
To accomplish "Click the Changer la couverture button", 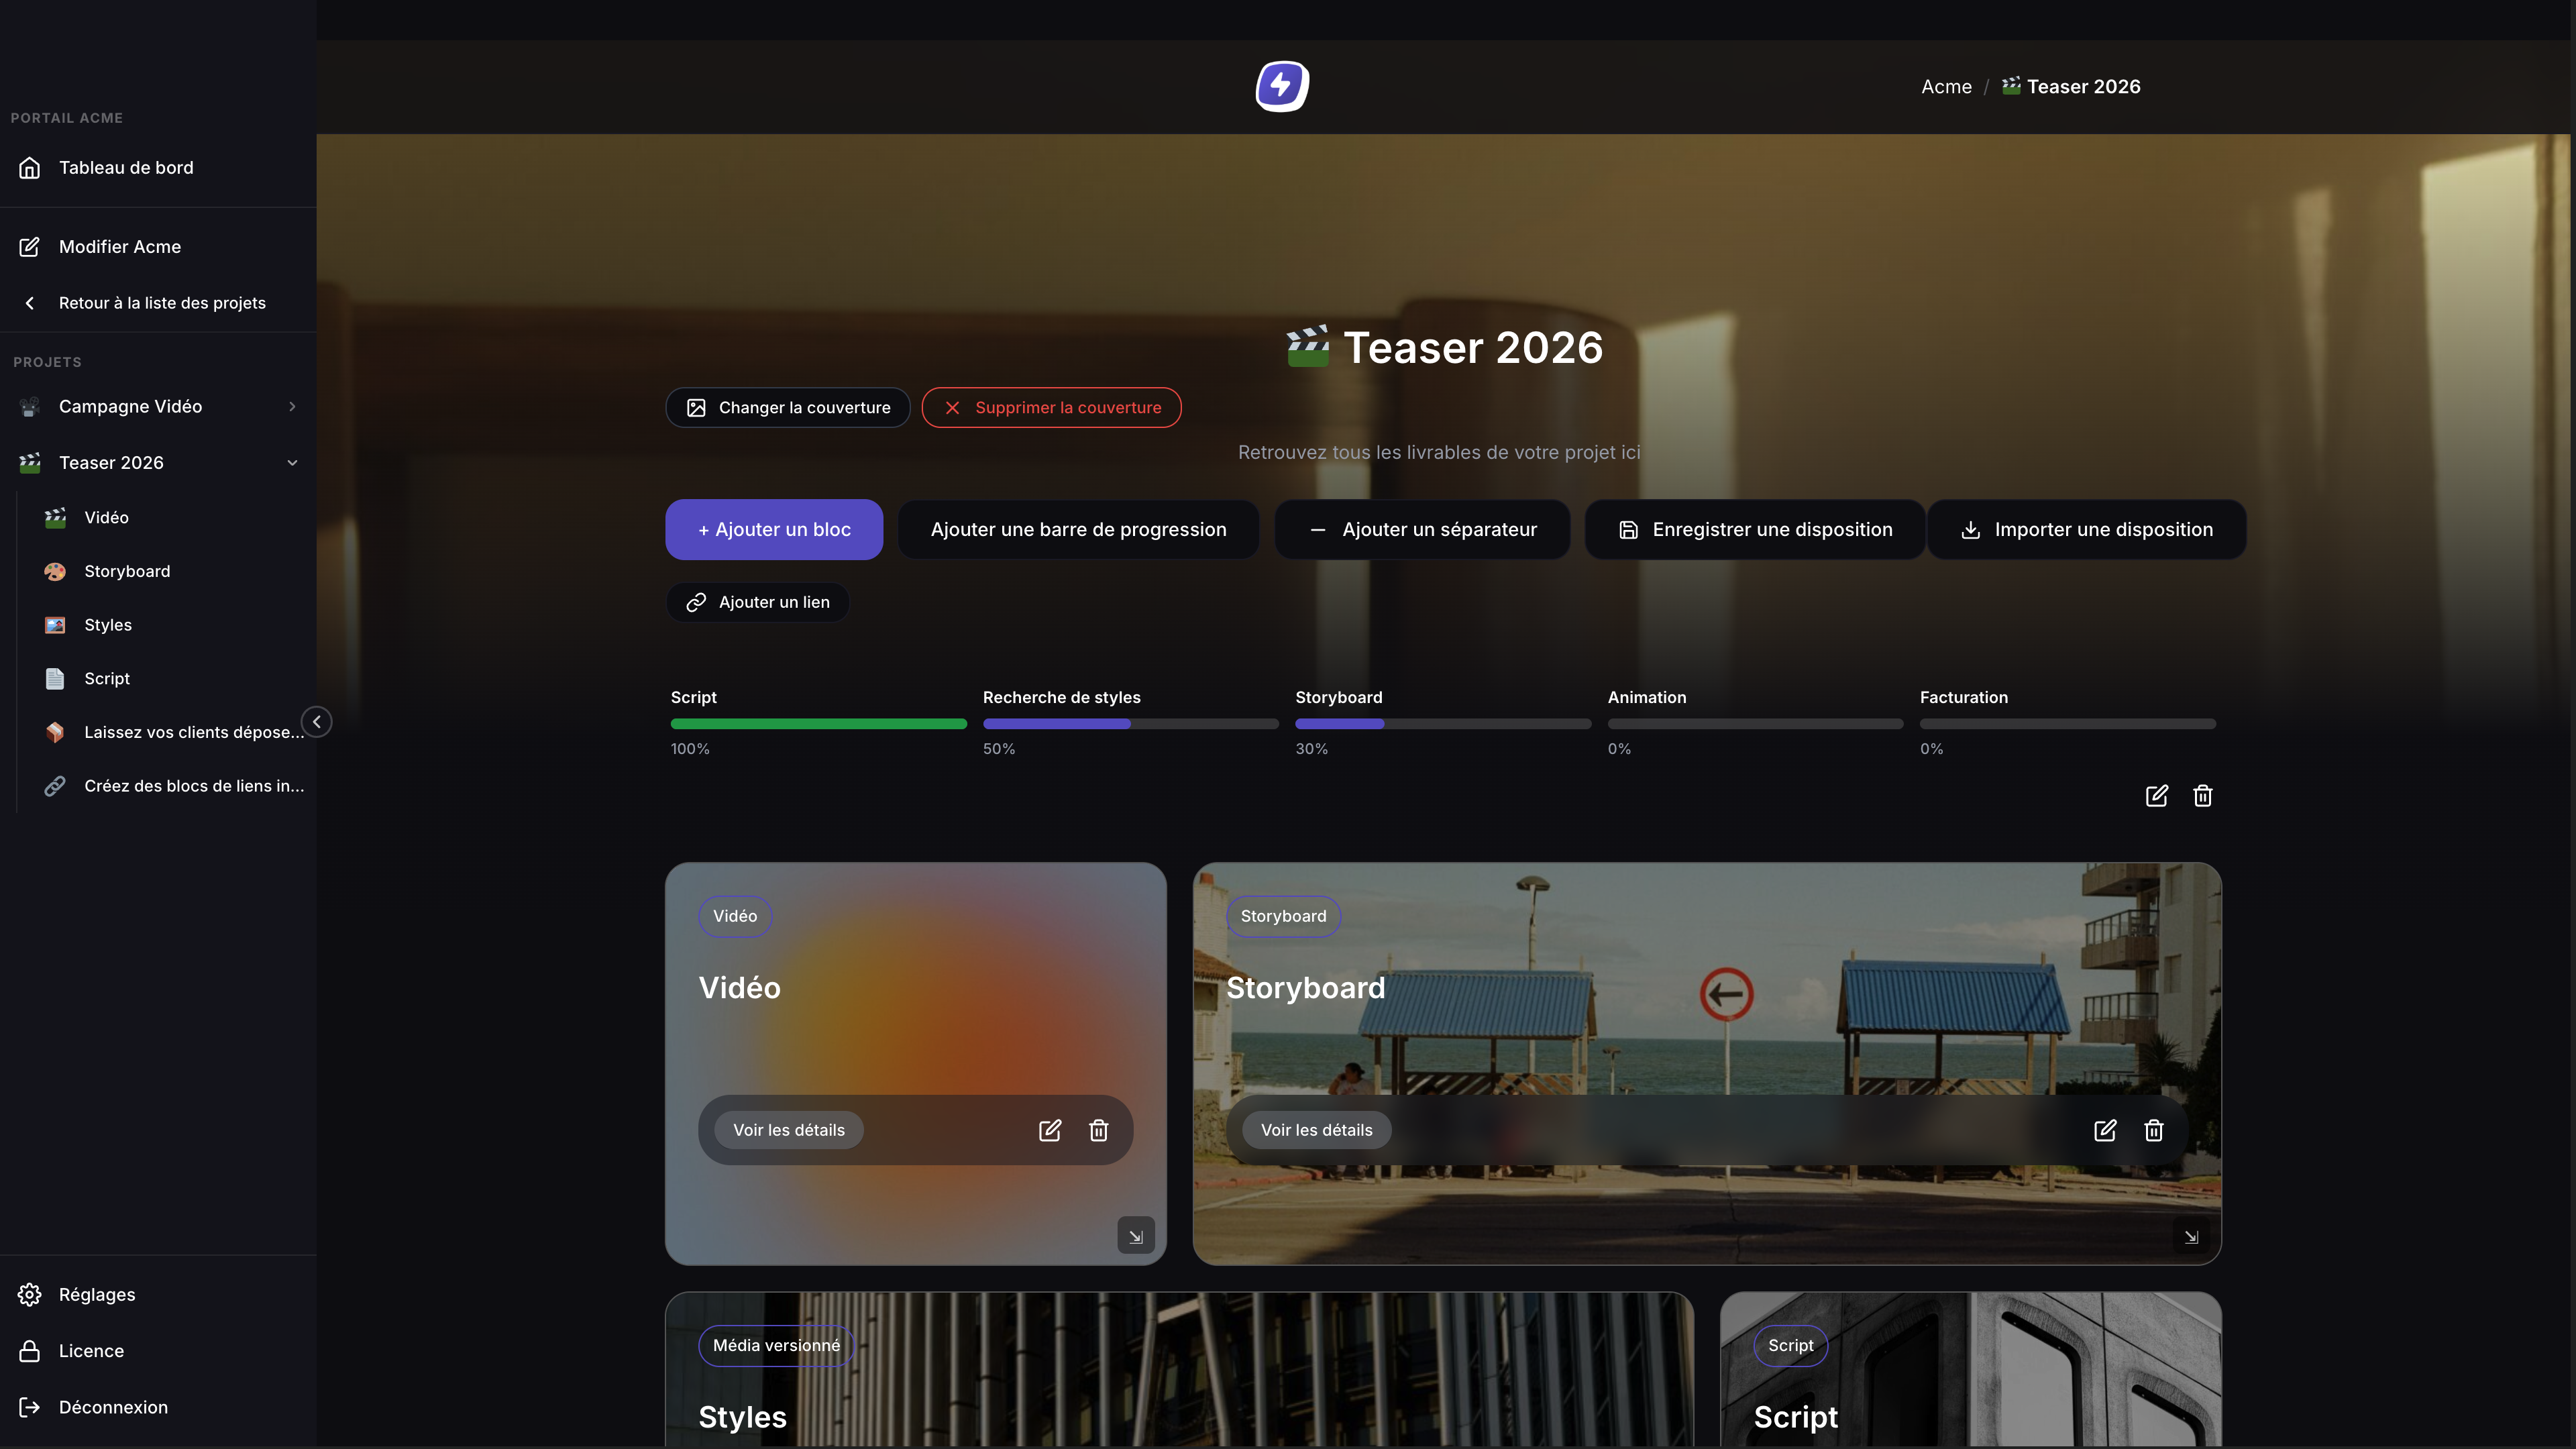I will coord(788,408).
